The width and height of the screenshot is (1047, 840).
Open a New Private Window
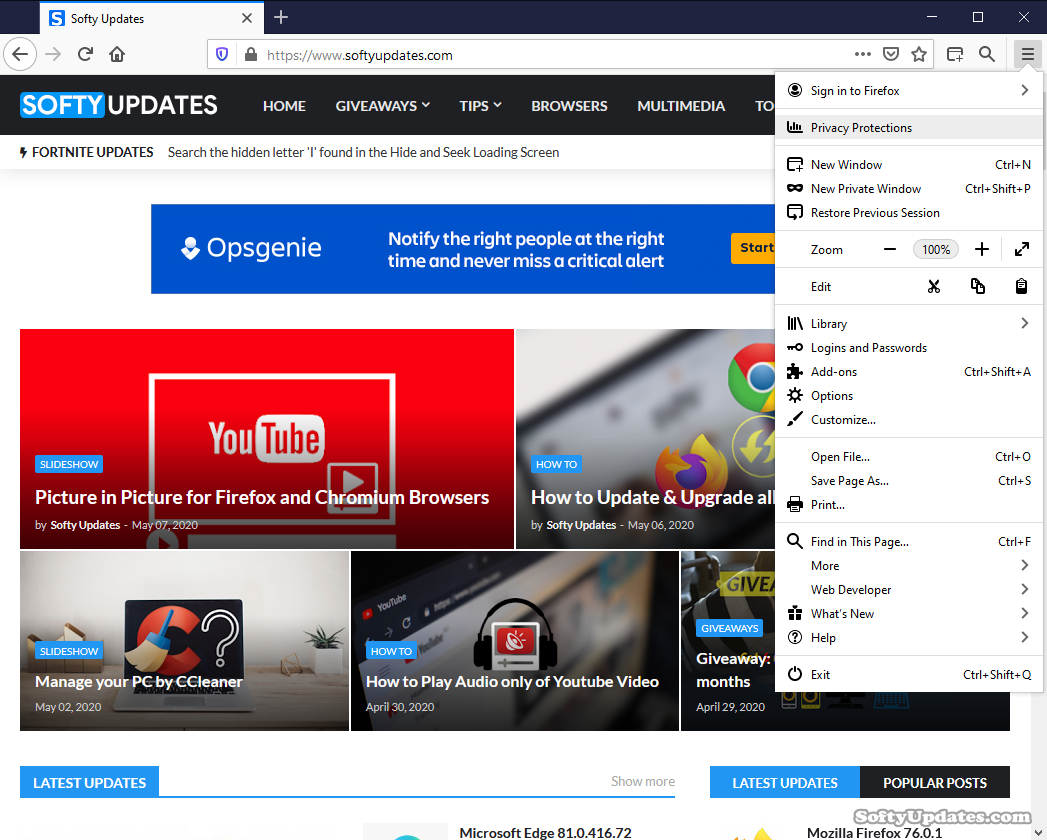(x=909, y=188)
